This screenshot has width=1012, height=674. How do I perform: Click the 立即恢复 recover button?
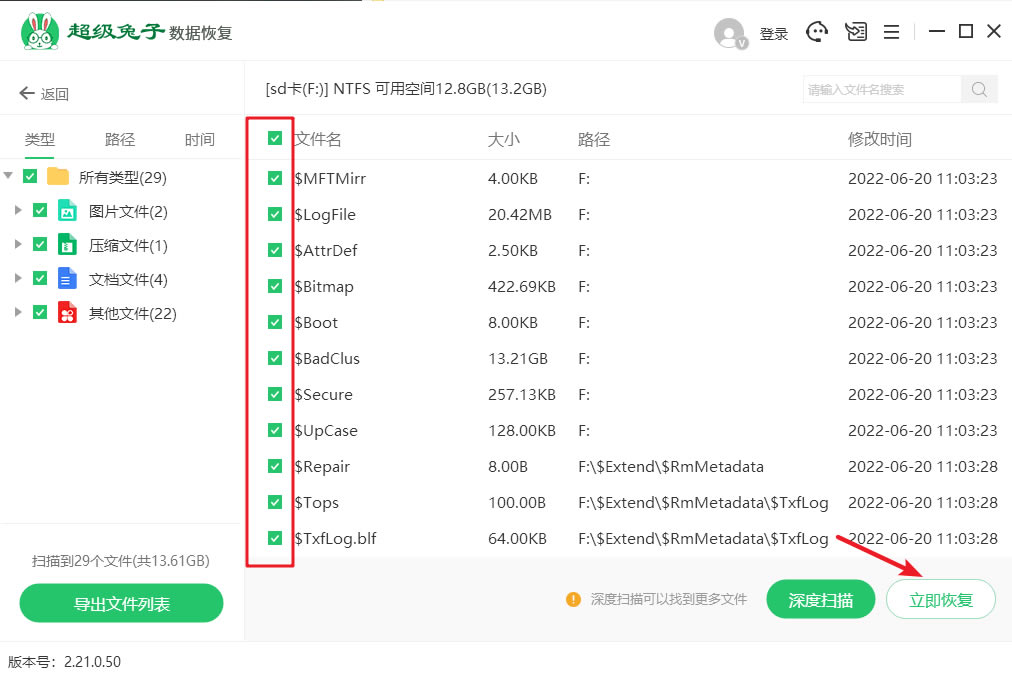[940, 598]
